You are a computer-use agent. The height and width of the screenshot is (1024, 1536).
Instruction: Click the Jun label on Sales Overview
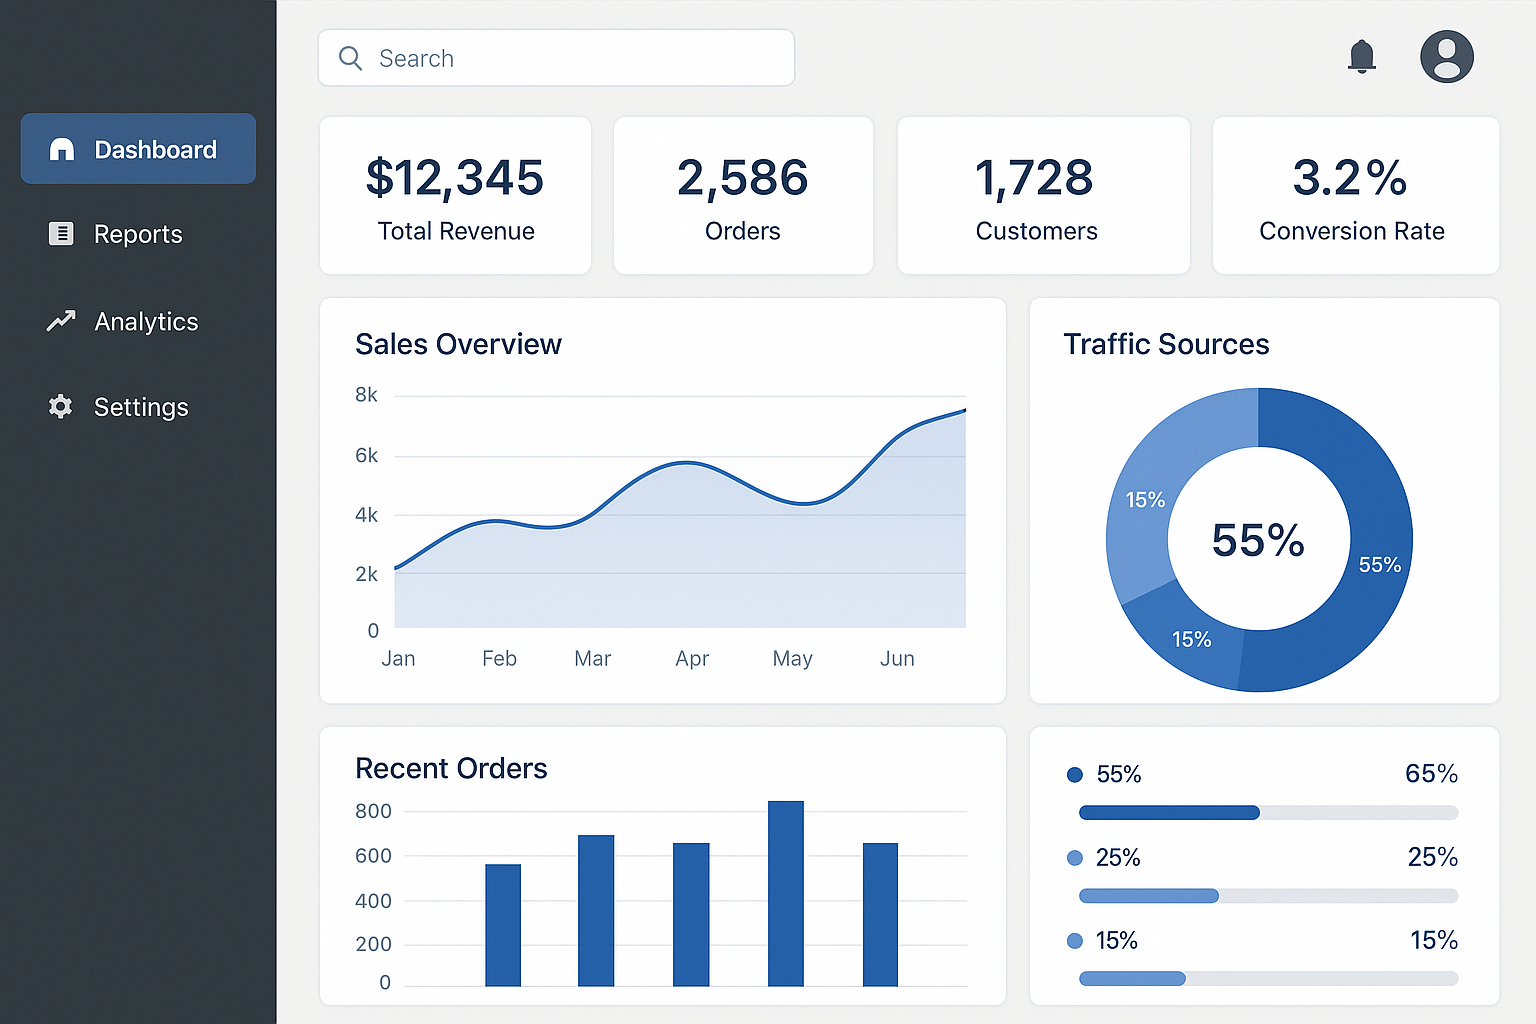(x=897, y=658)
